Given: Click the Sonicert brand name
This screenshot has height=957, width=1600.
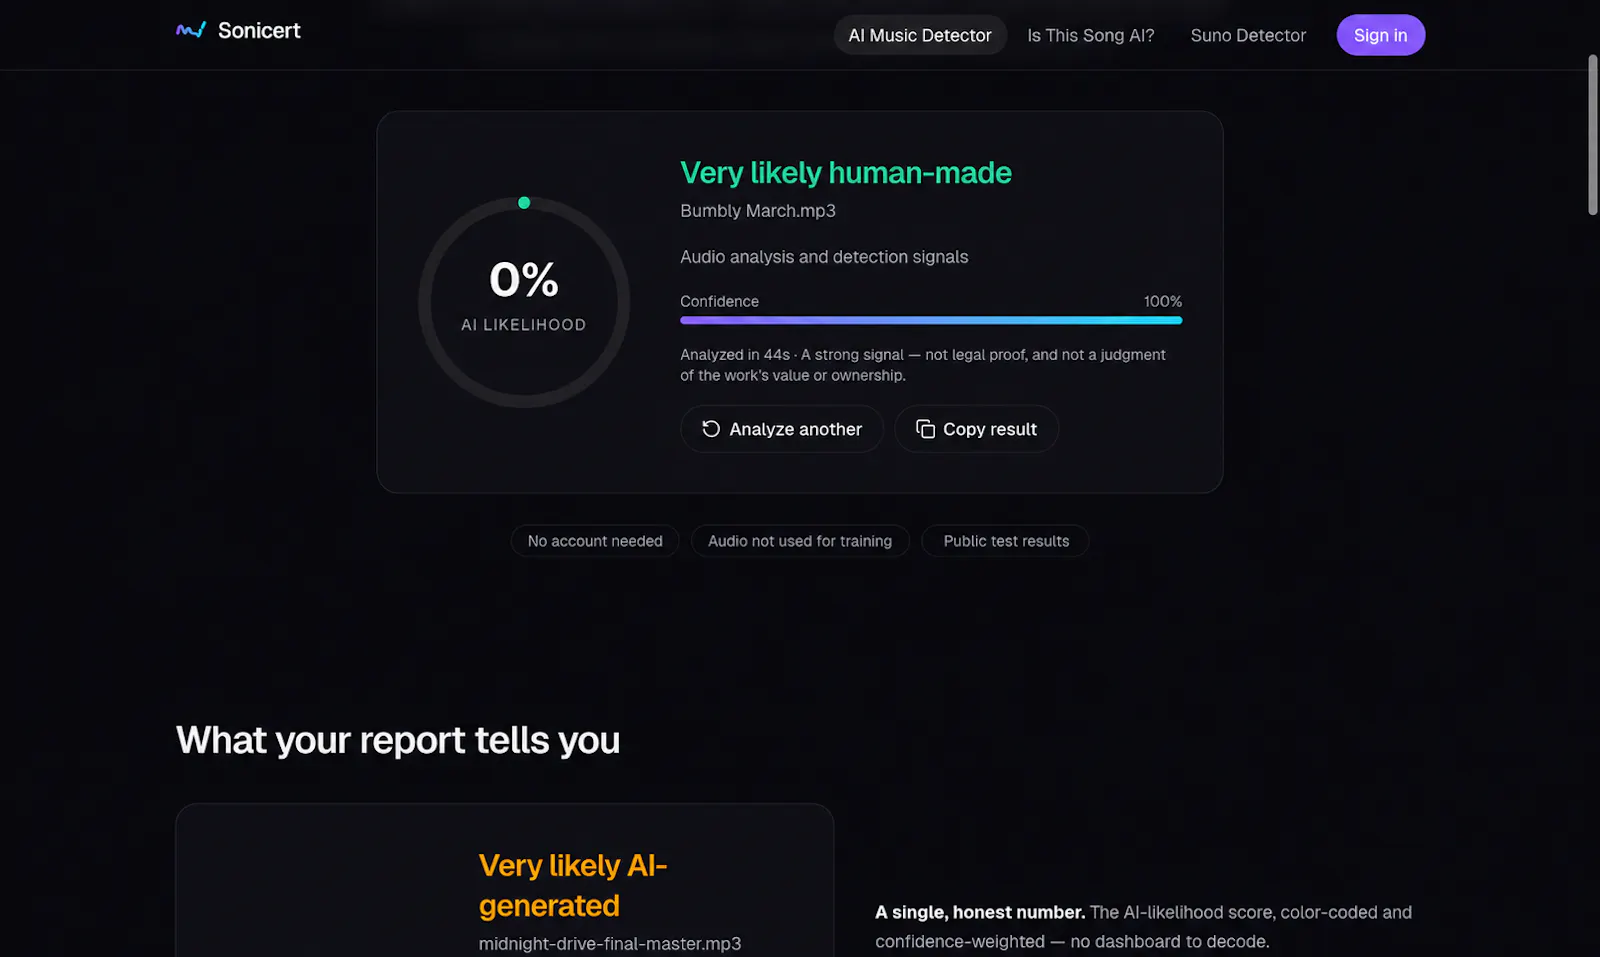Looking at the screenshot, I should click(x=259, y=31).
